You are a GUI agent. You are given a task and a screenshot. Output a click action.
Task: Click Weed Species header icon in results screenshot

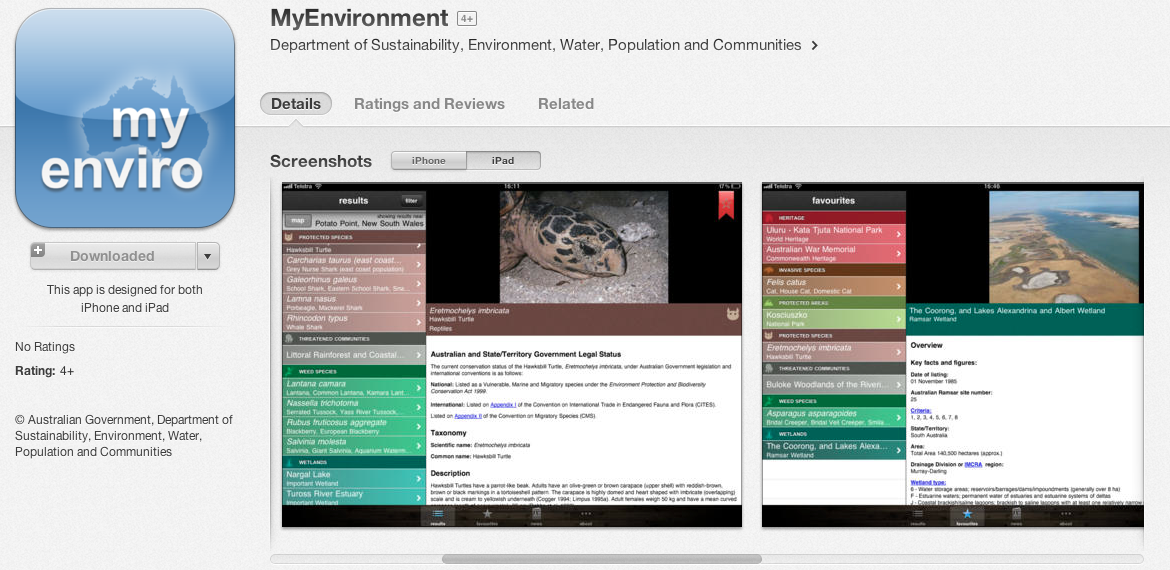click(x=289, y=371)
